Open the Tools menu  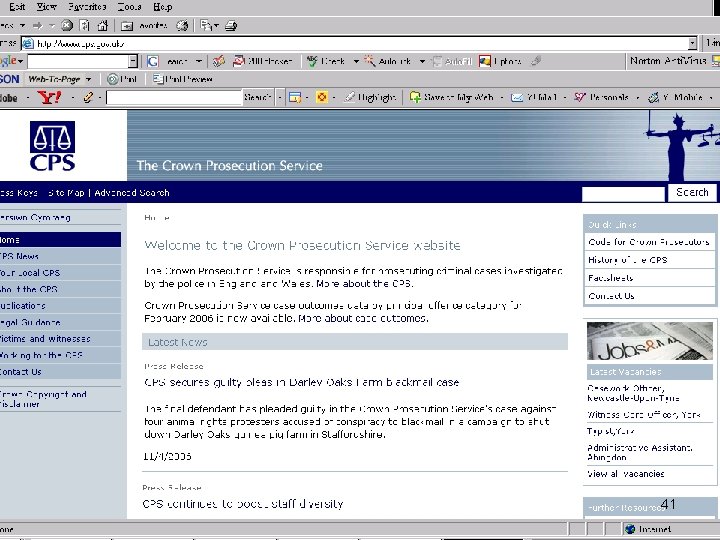(x=129, y=7)
